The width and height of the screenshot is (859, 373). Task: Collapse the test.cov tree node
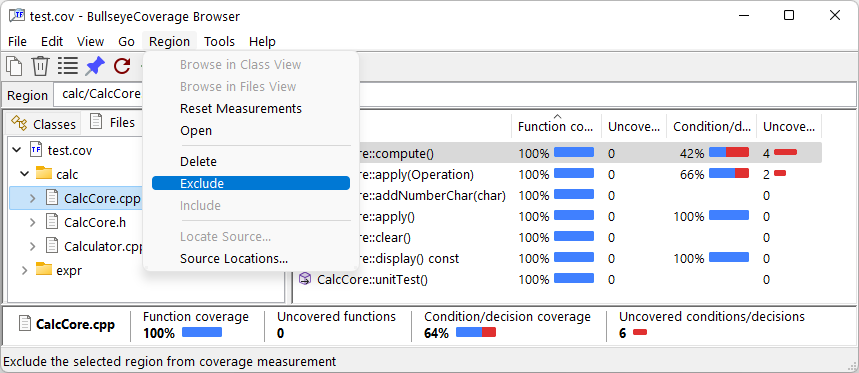[17, 150]
